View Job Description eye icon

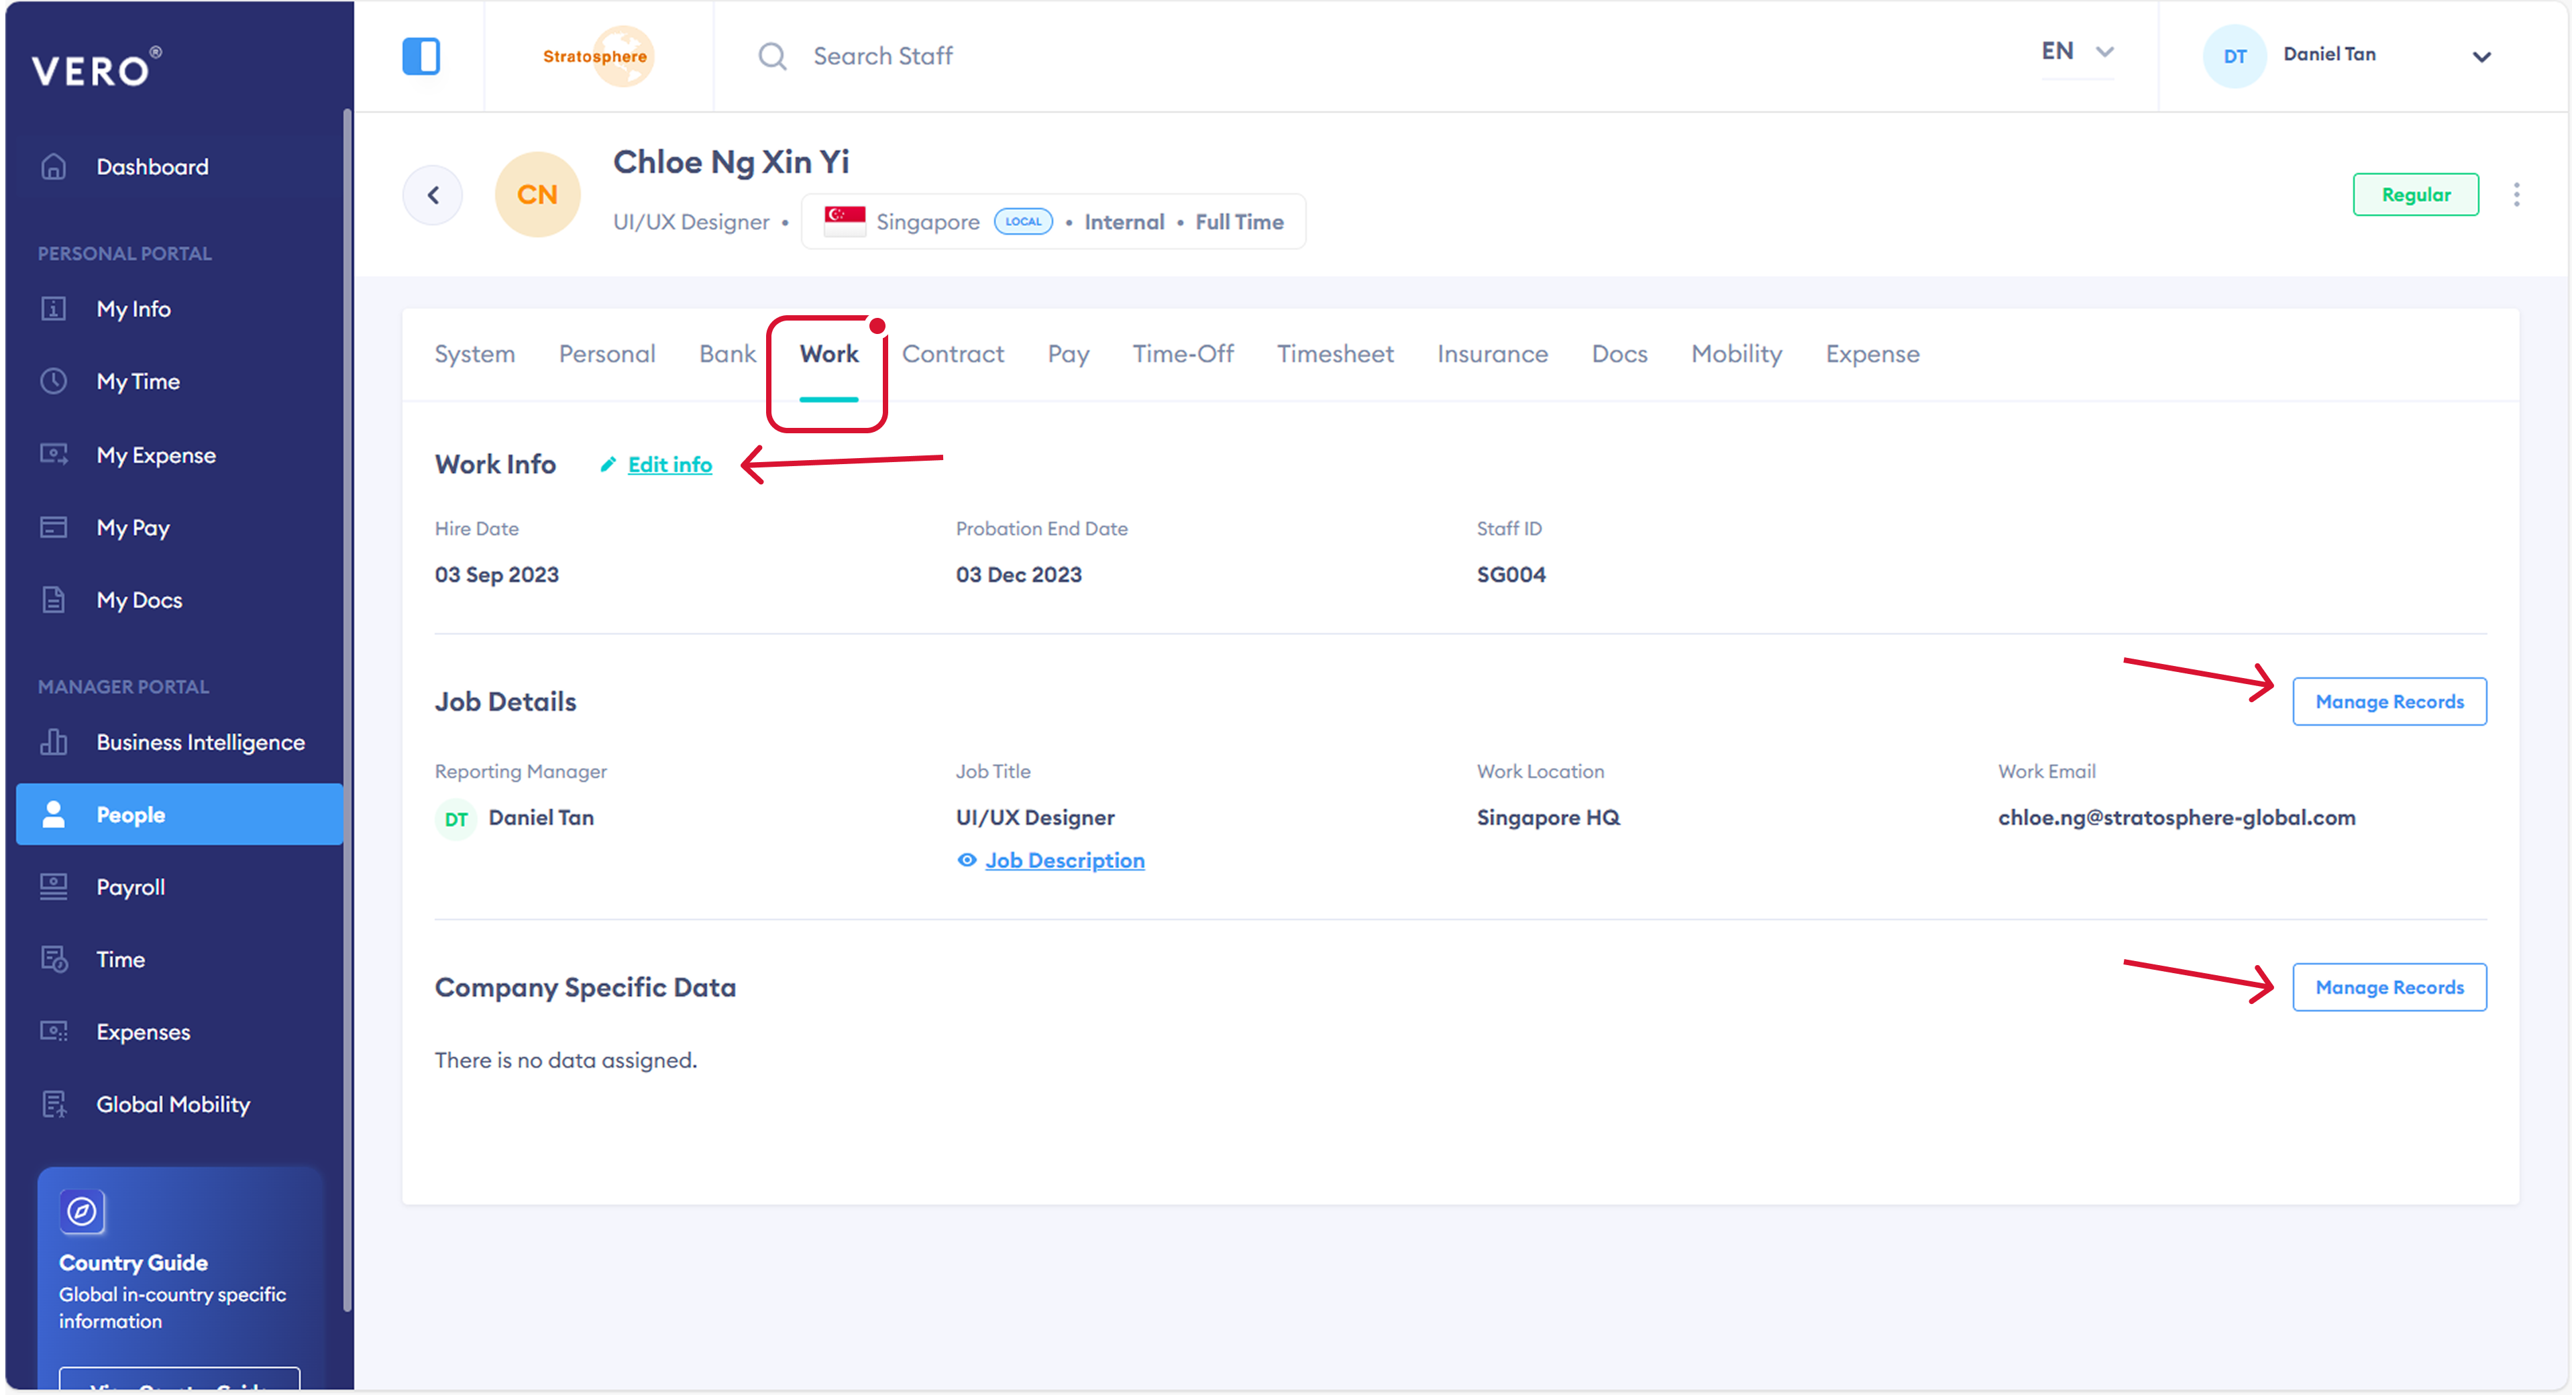coord(966,860)
